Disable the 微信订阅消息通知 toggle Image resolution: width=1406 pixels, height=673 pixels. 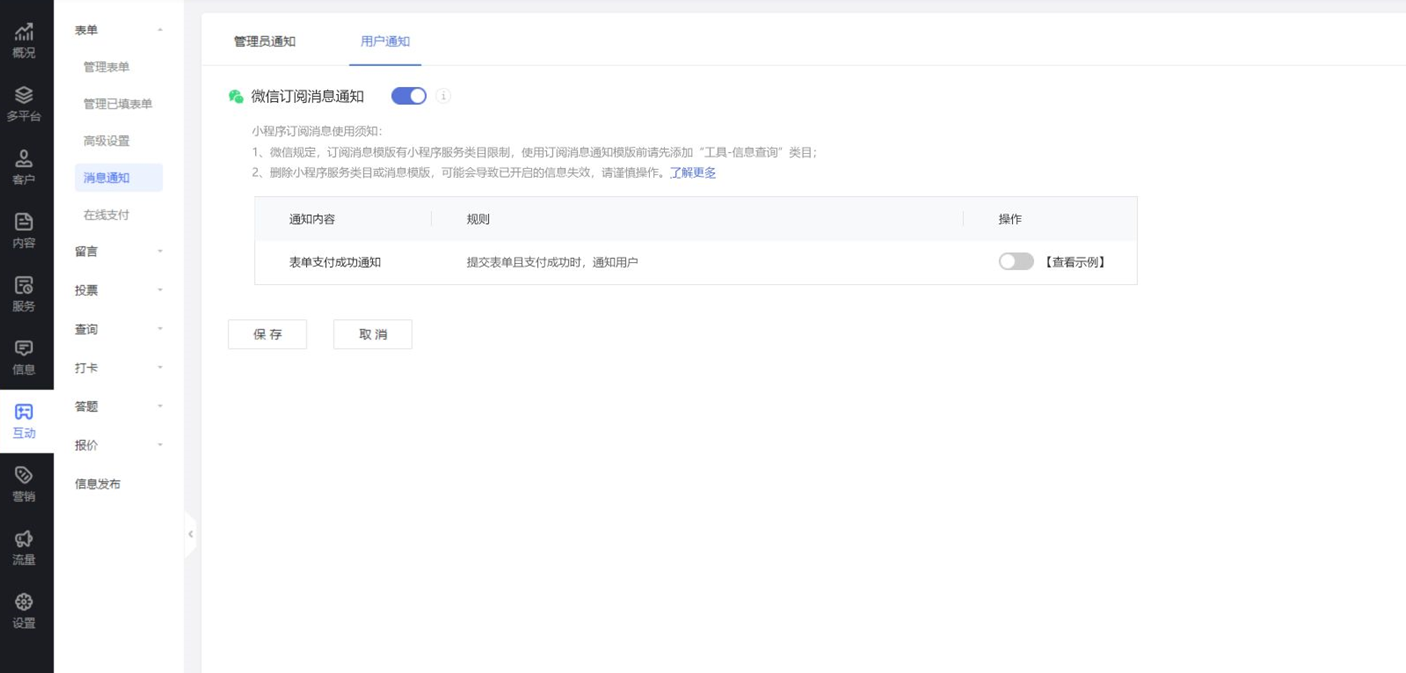(408, 96)
